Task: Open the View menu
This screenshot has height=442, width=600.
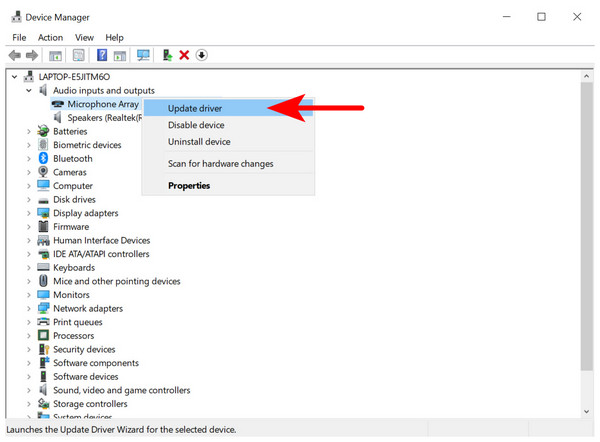Action: coord(84,38)
